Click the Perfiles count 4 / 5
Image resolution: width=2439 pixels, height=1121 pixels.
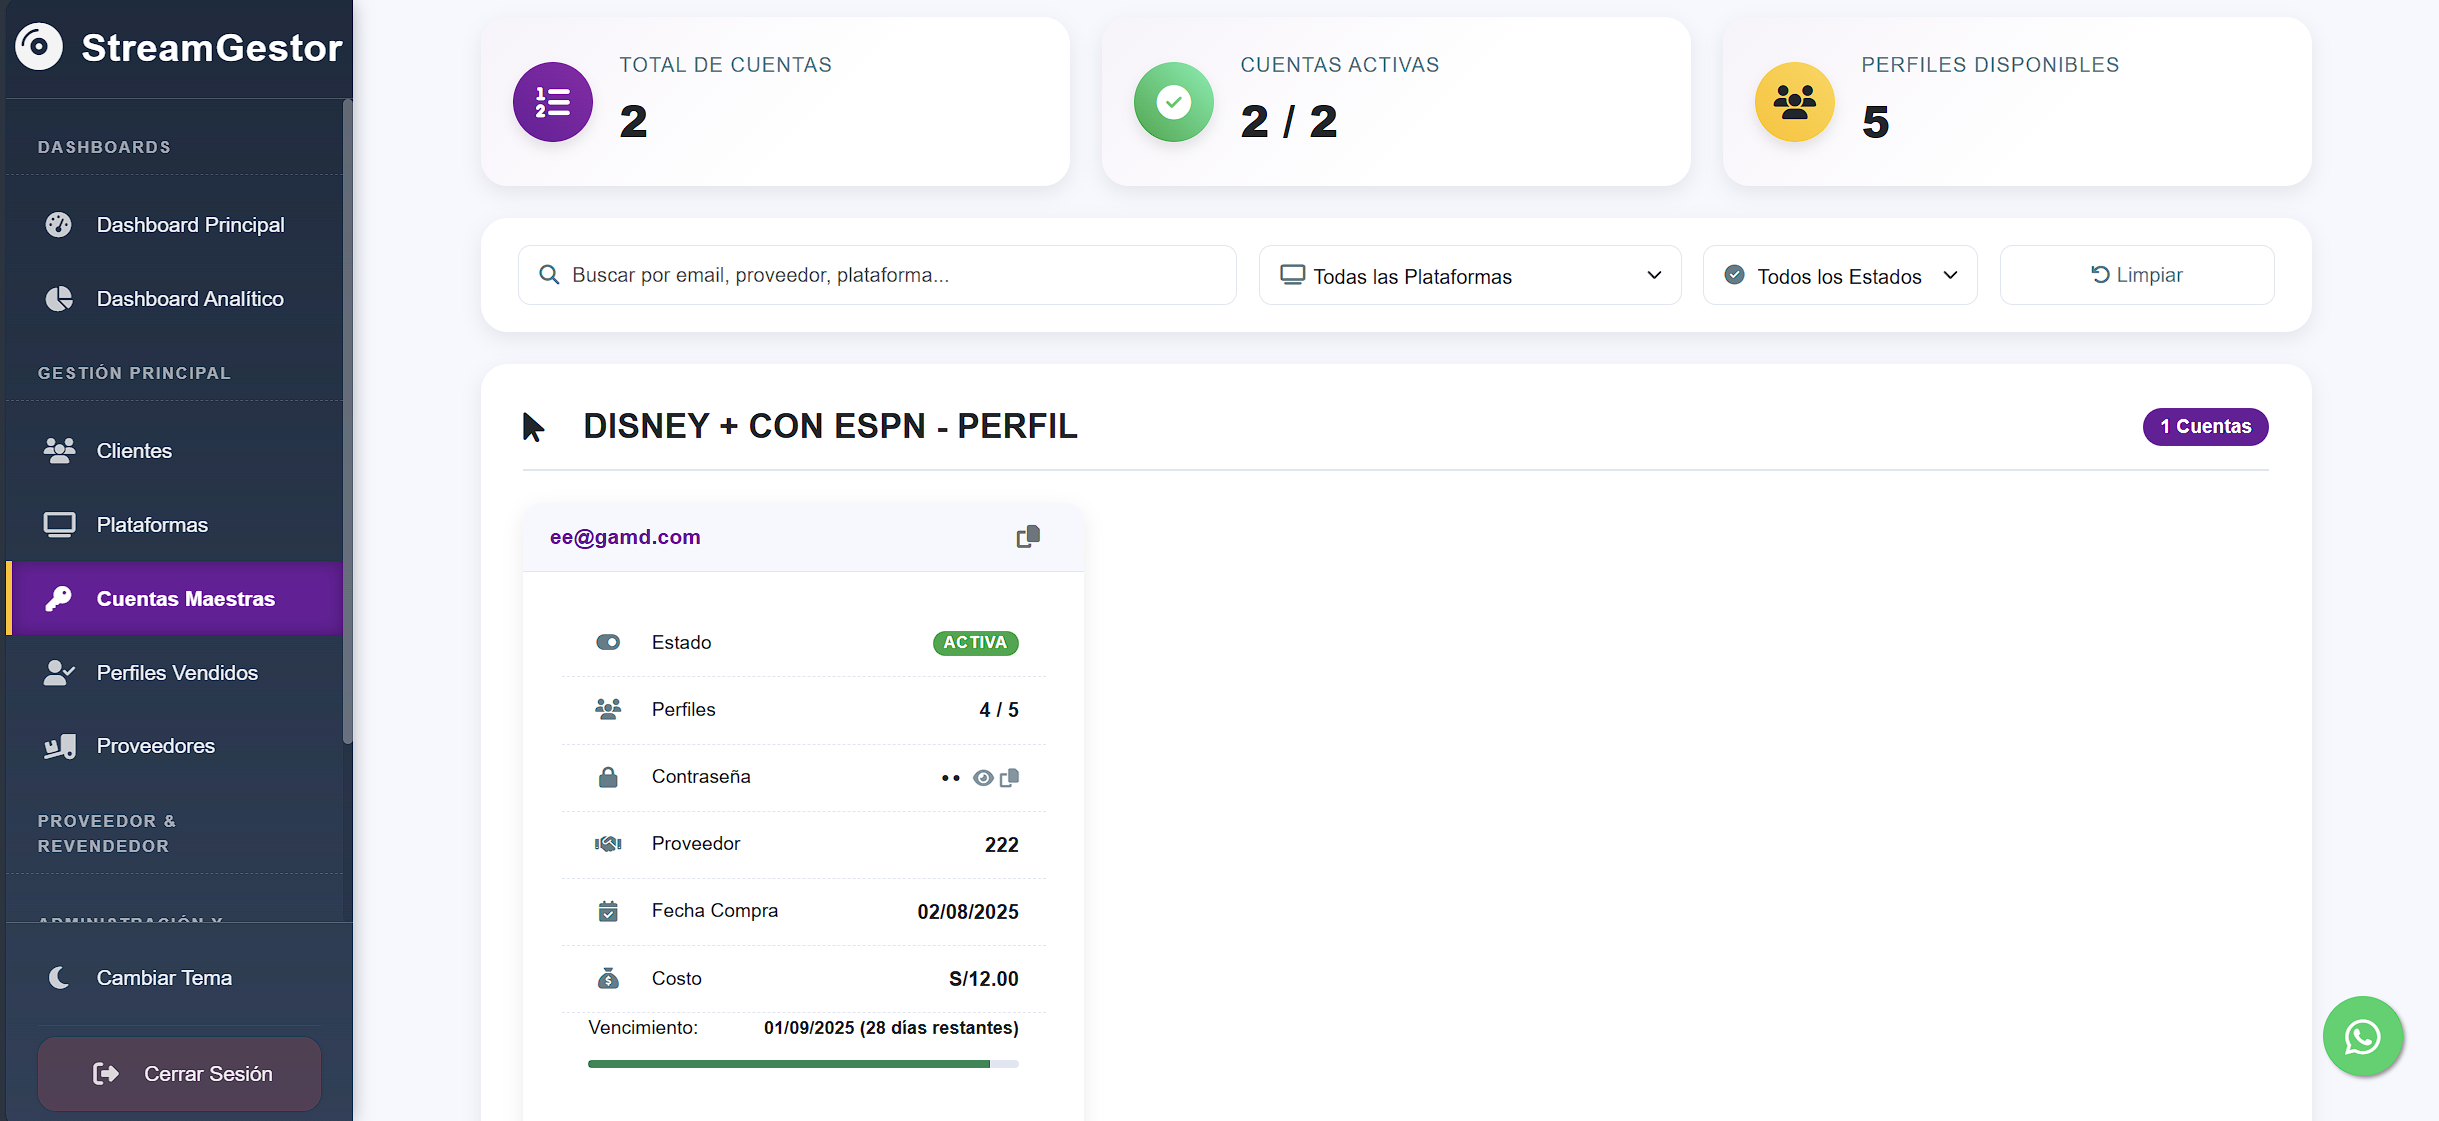[999, 710]
